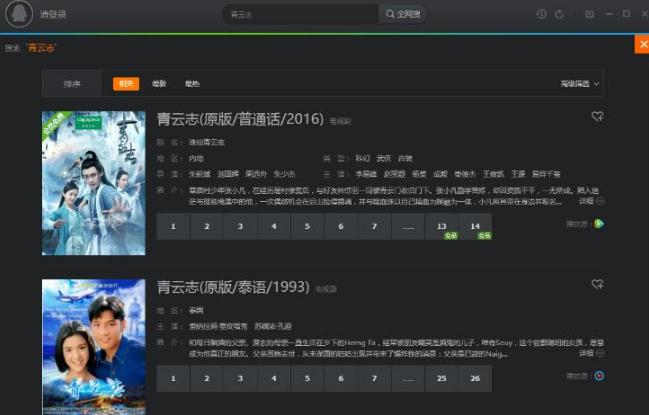The height and width of the screenshot is (415, 649).
Task: Favorite the 1993 Thai series with the heart icon
Action: pos(597,284)
